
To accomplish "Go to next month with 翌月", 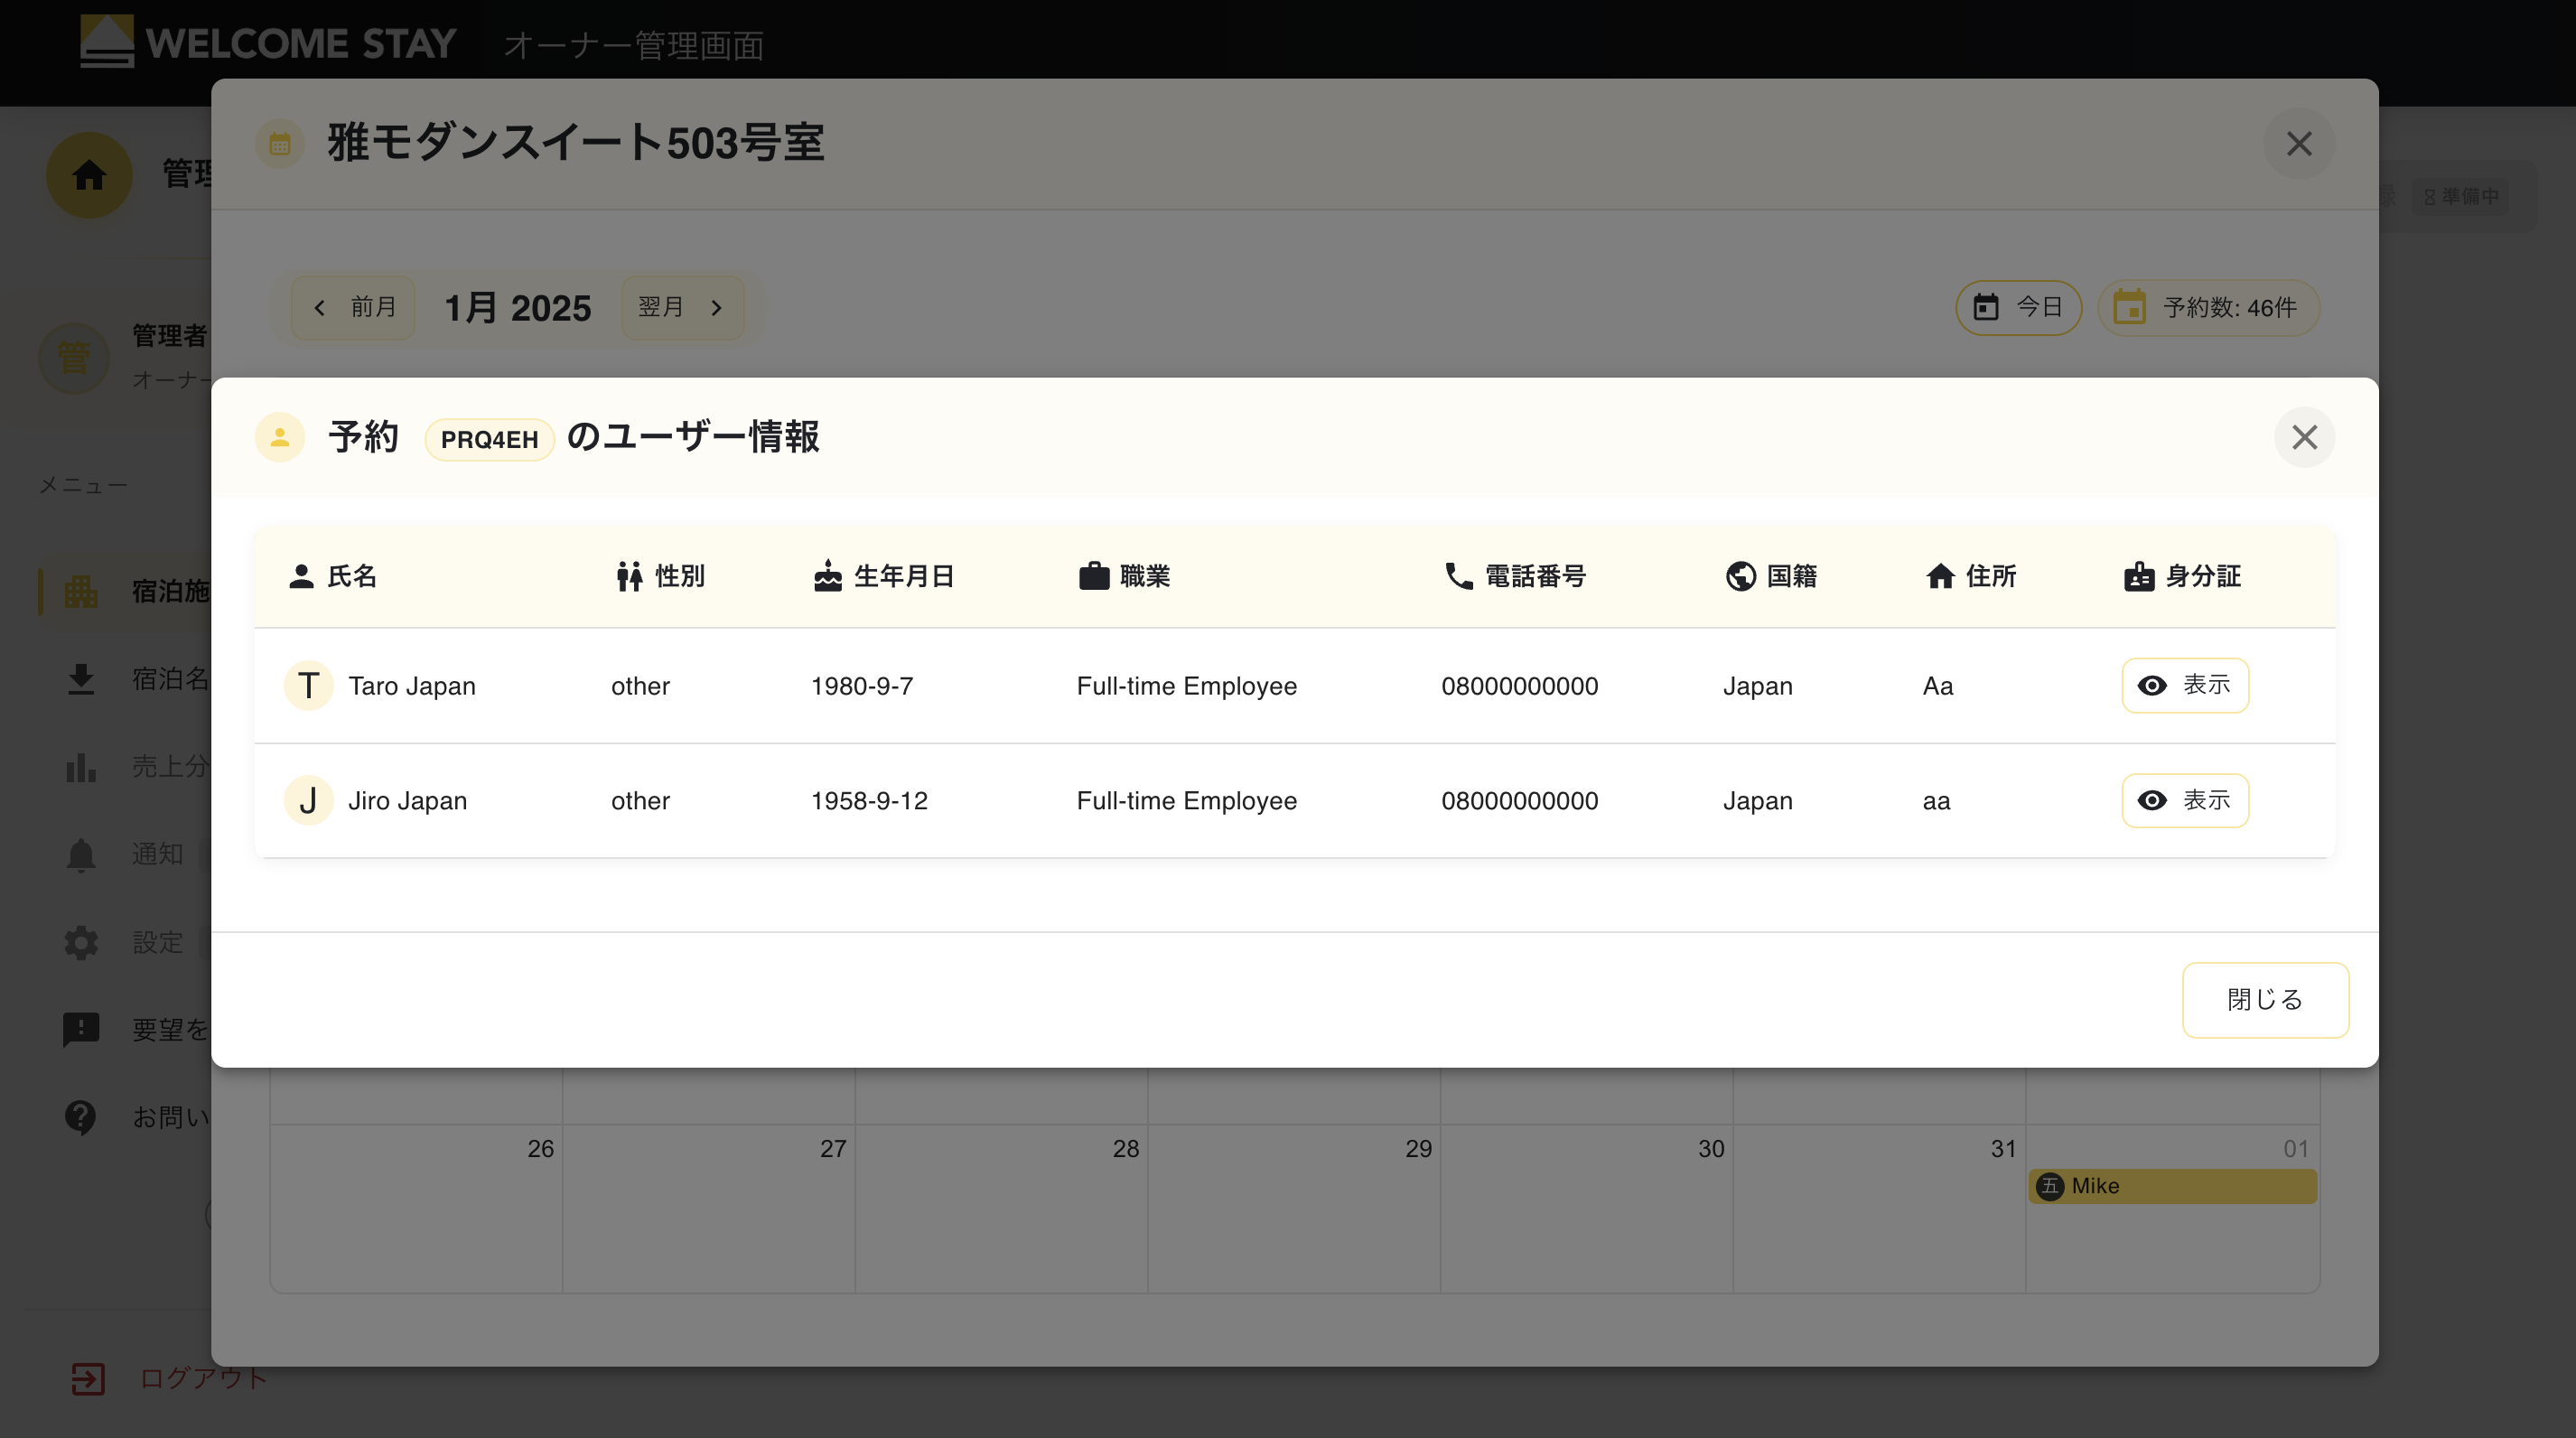I will click(x=682, y=307).
